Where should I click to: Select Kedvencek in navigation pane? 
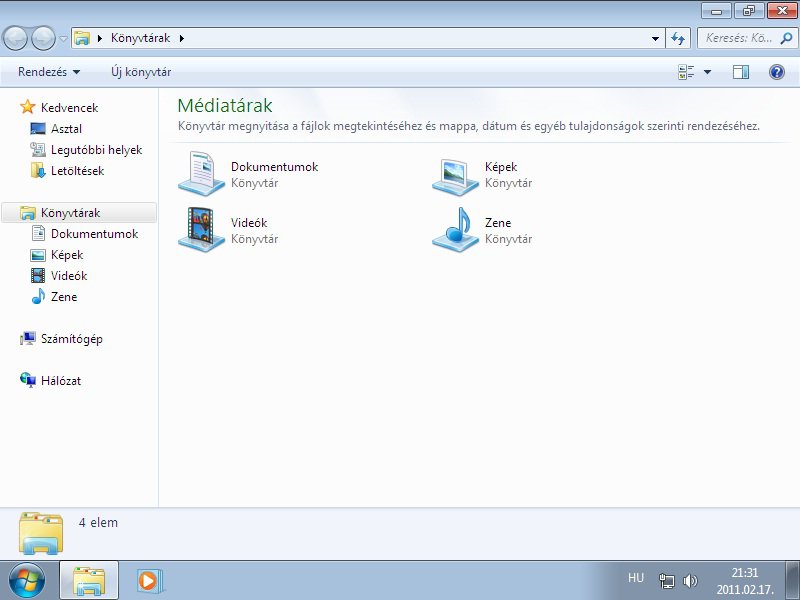point(69,108)
